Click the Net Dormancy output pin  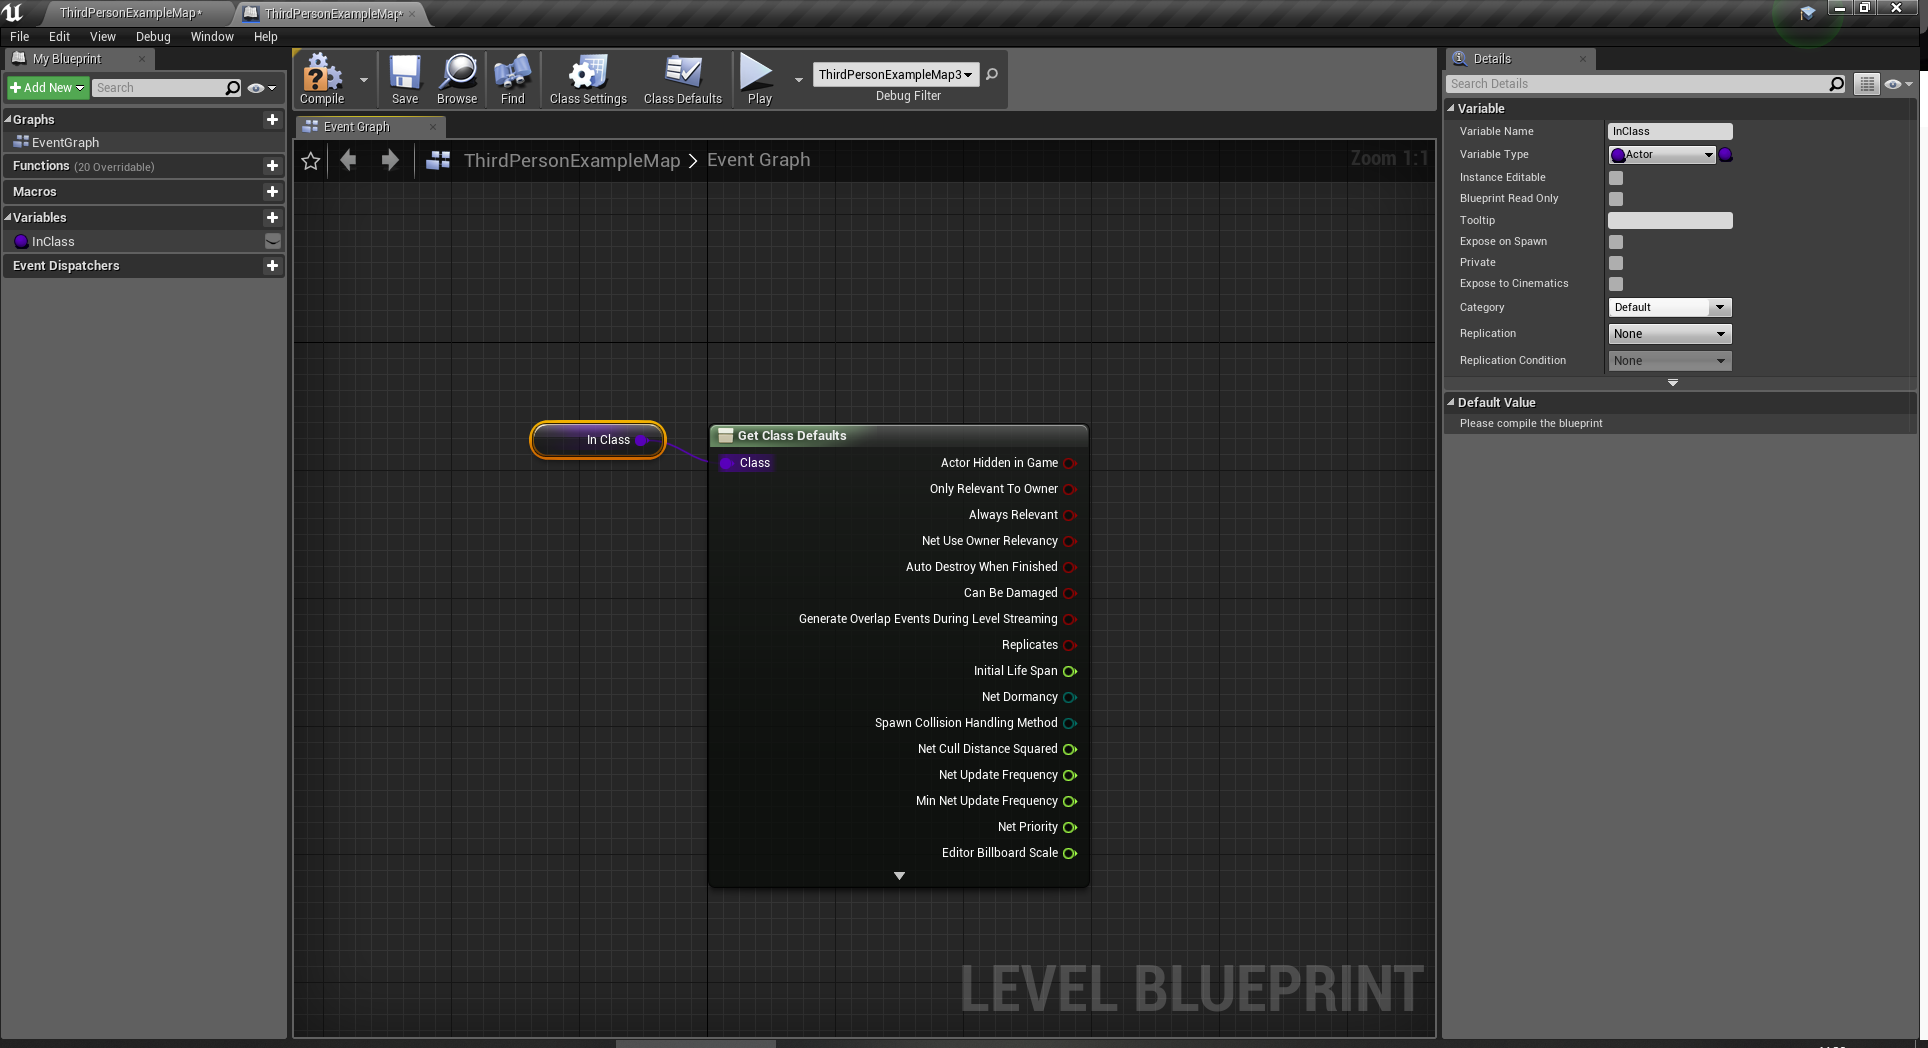1069,697
